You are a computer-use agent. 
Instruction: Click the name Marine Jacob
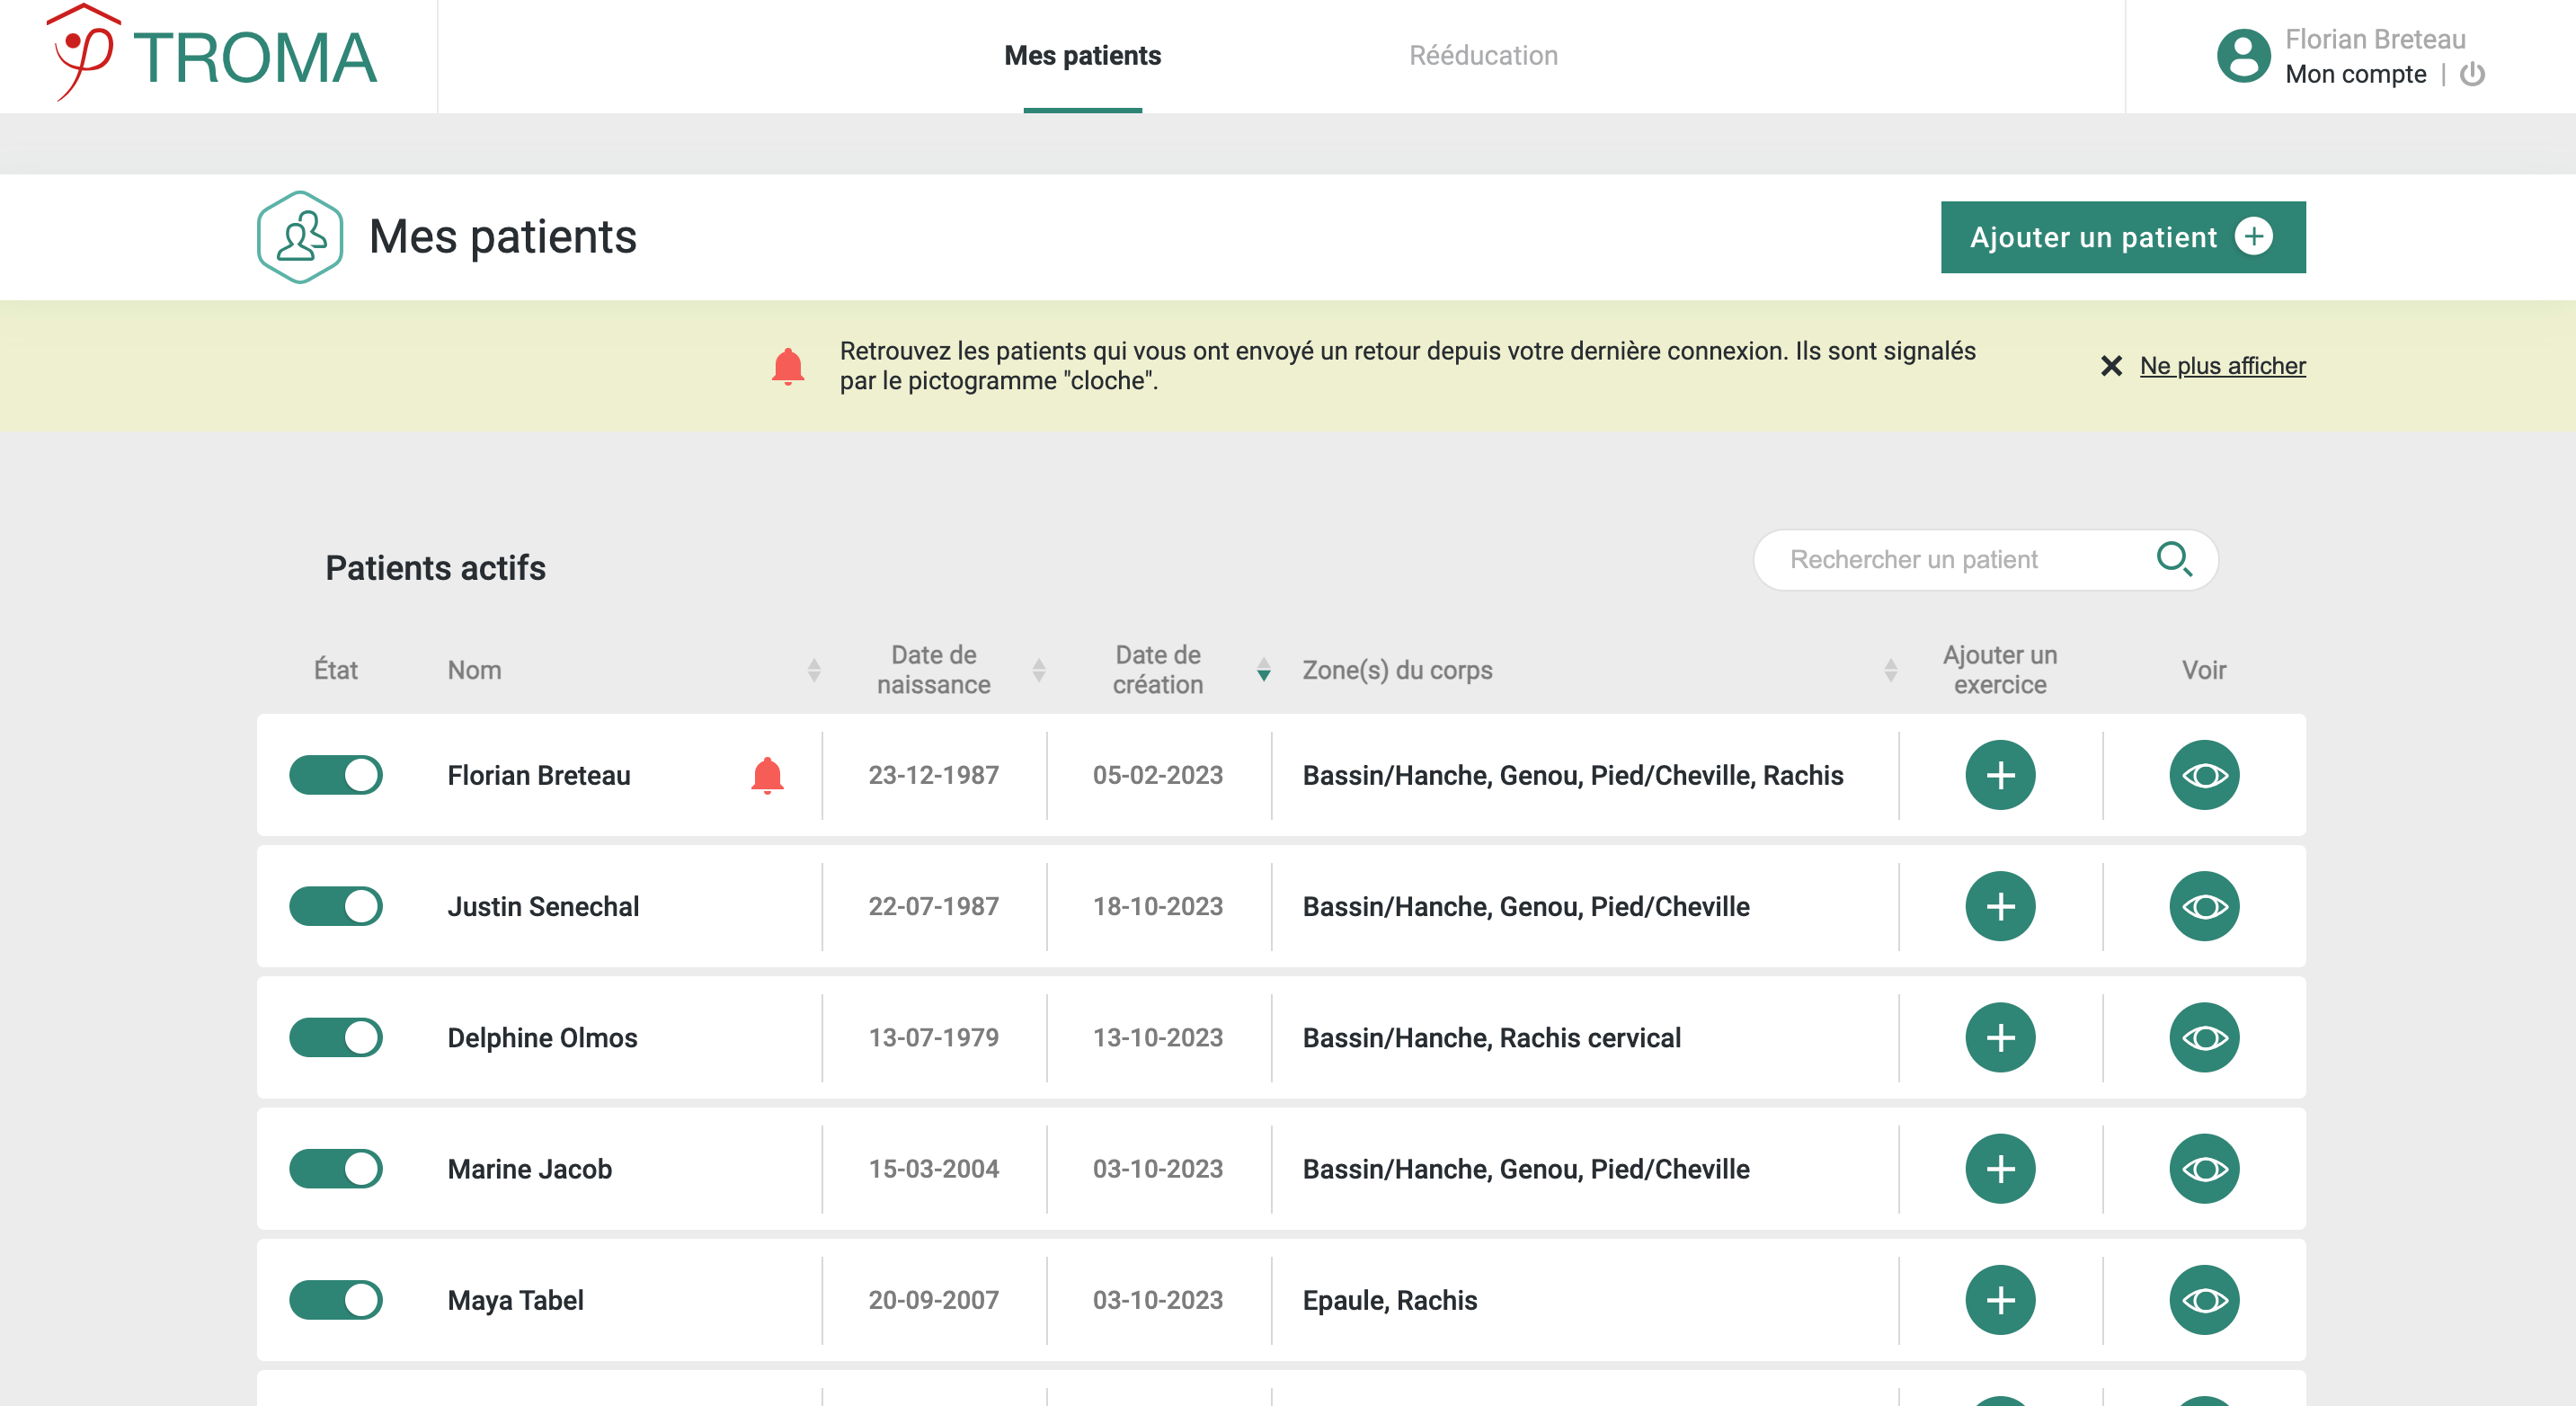530,1168
